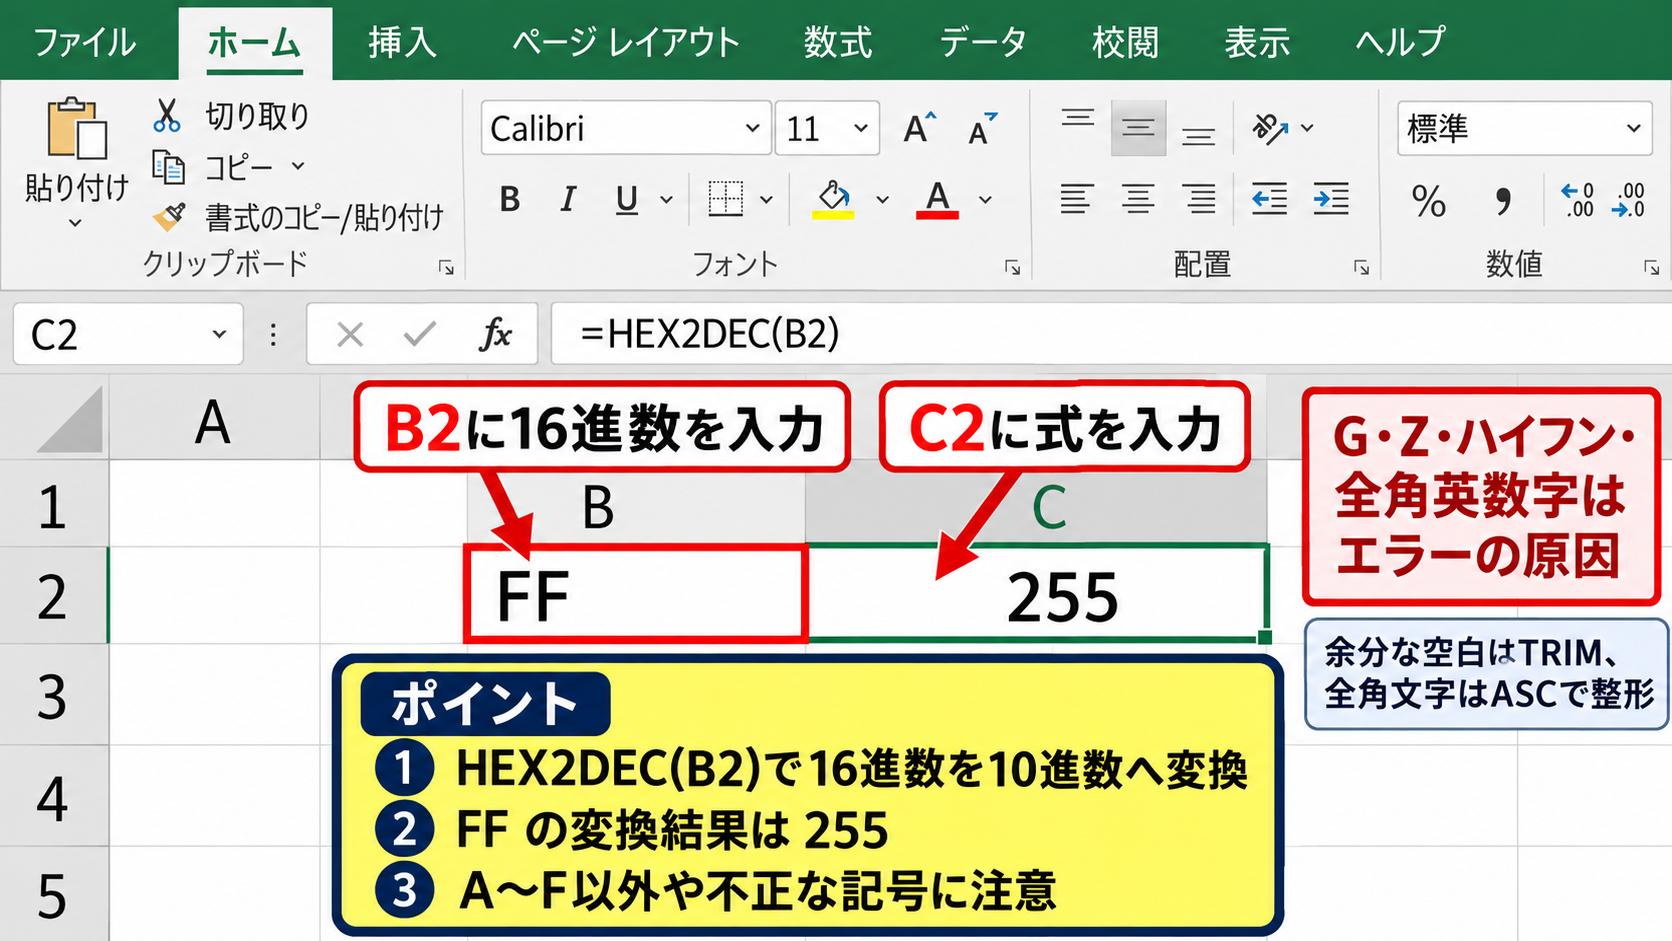This screenshot has height=941, width=1672.
Task: Increase font size with the larger A icon
Action: 919,128
